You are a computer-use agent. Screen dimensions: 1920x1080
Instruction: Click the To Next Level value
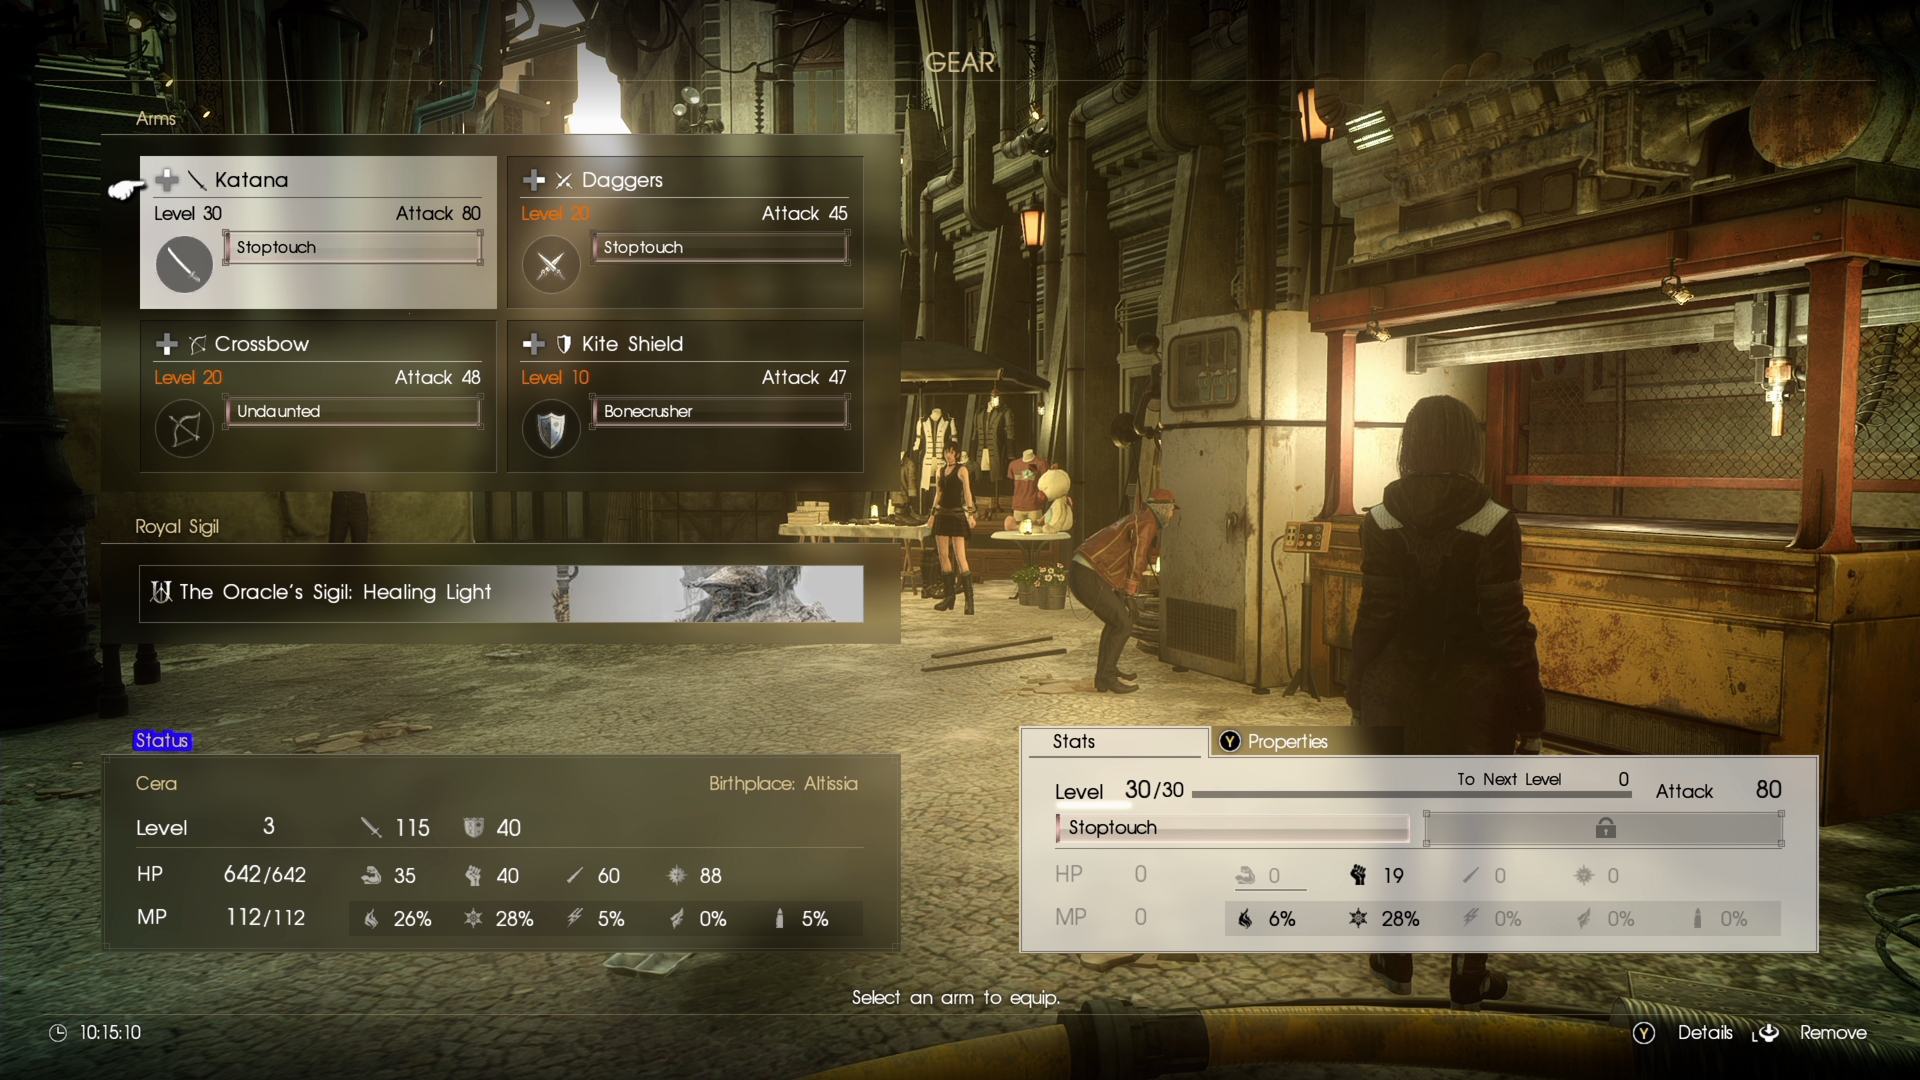pos(1623,779)
